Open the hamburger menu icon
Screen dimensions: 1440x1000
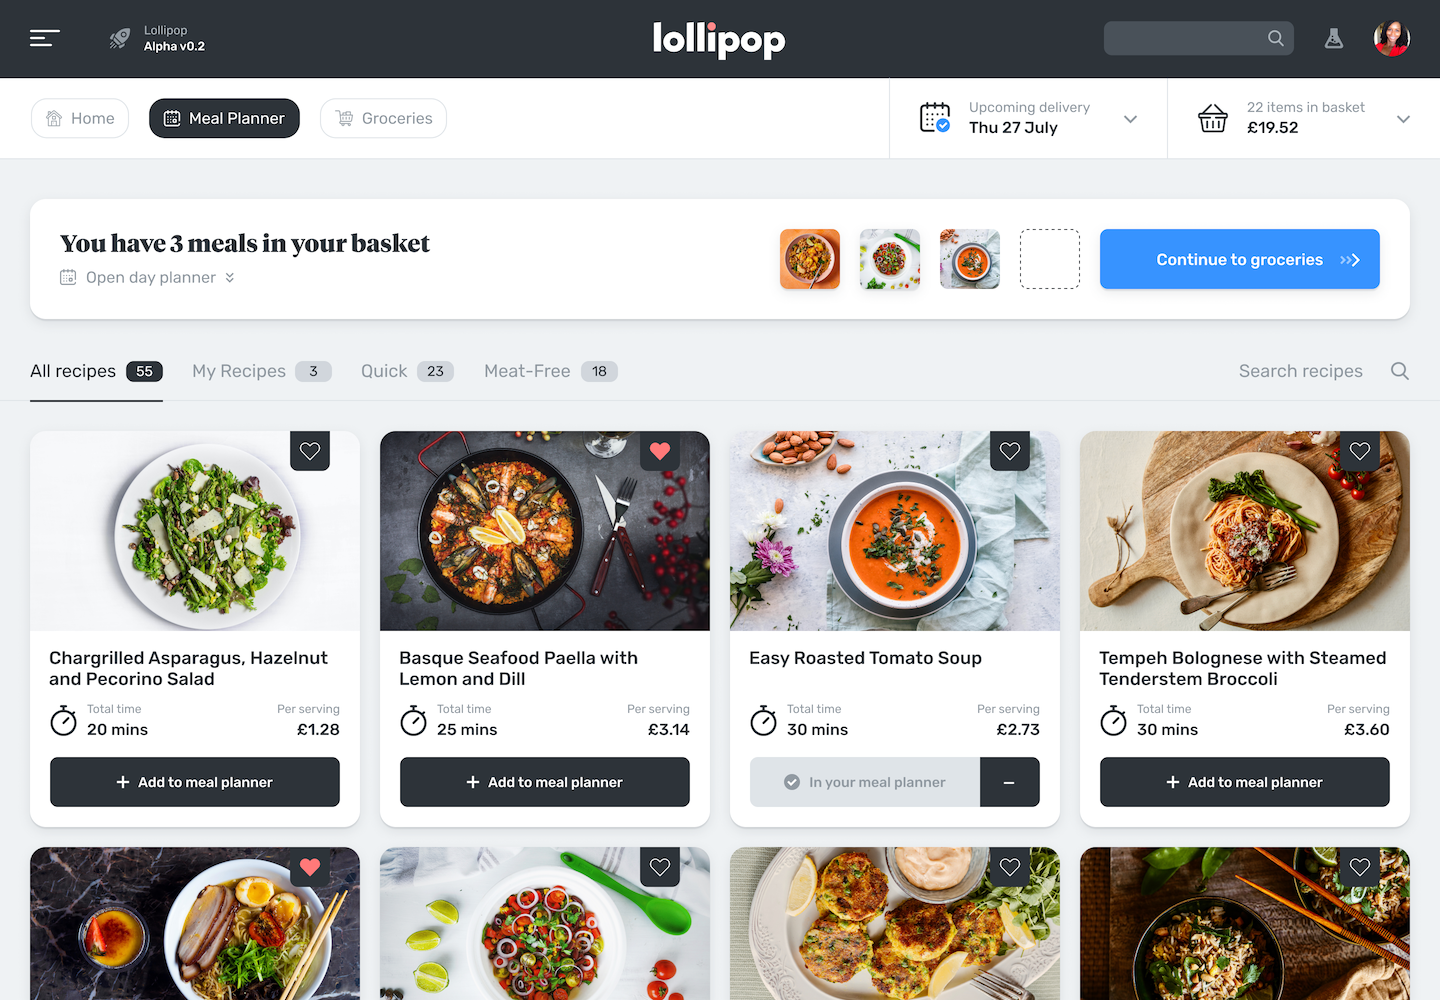click(45, 38)
